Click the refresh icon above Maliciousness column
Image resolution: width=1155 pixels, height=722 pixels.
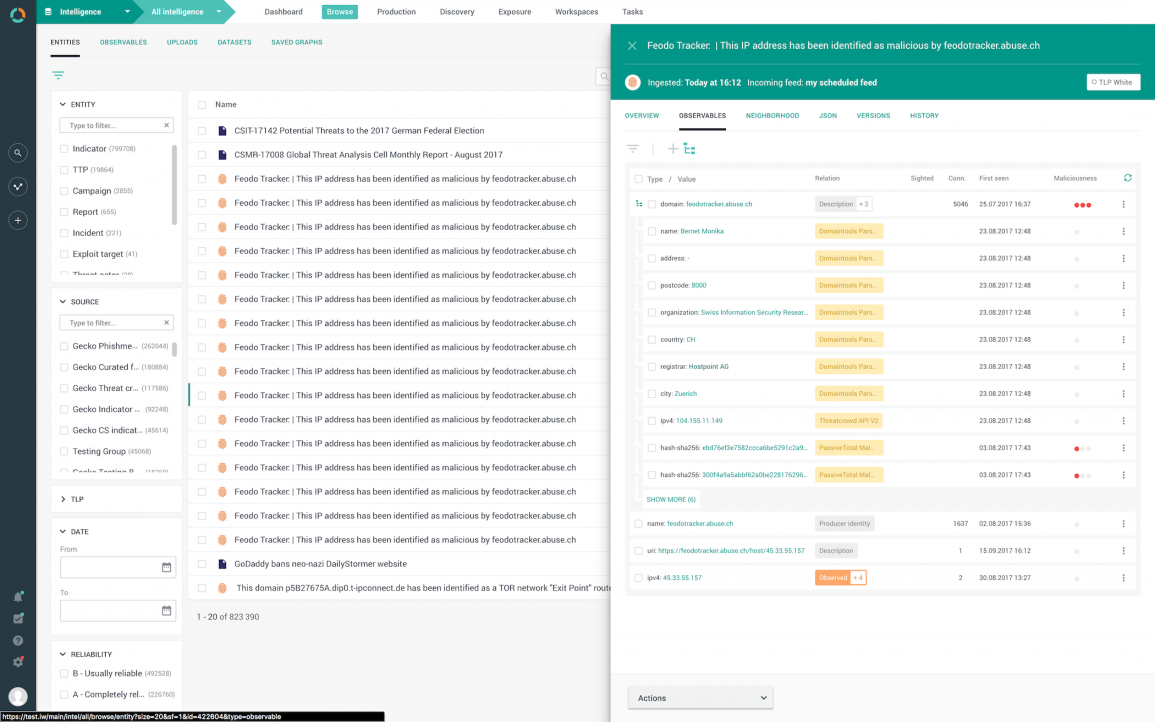pyautogui.click(x=1128, y=178)
